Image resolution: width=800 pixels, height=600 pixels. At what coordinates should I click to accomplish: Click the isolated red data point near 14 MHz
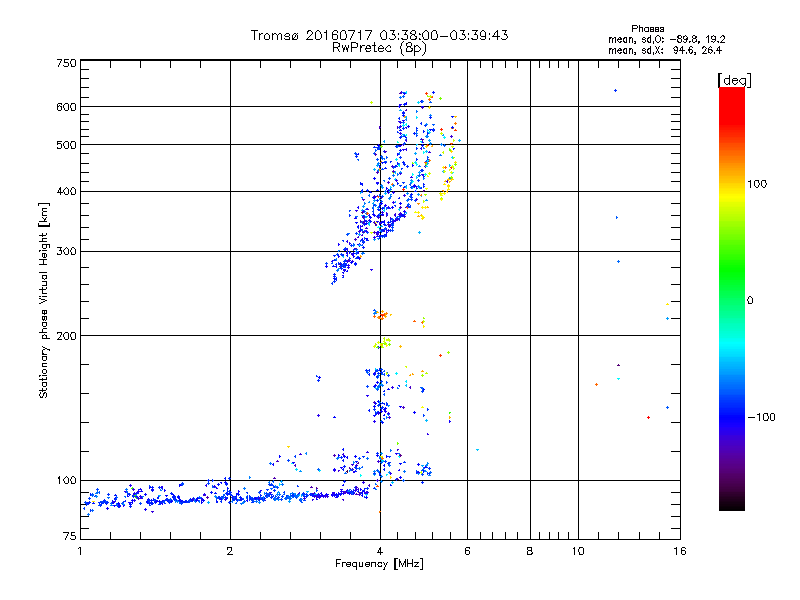point(648,417)
